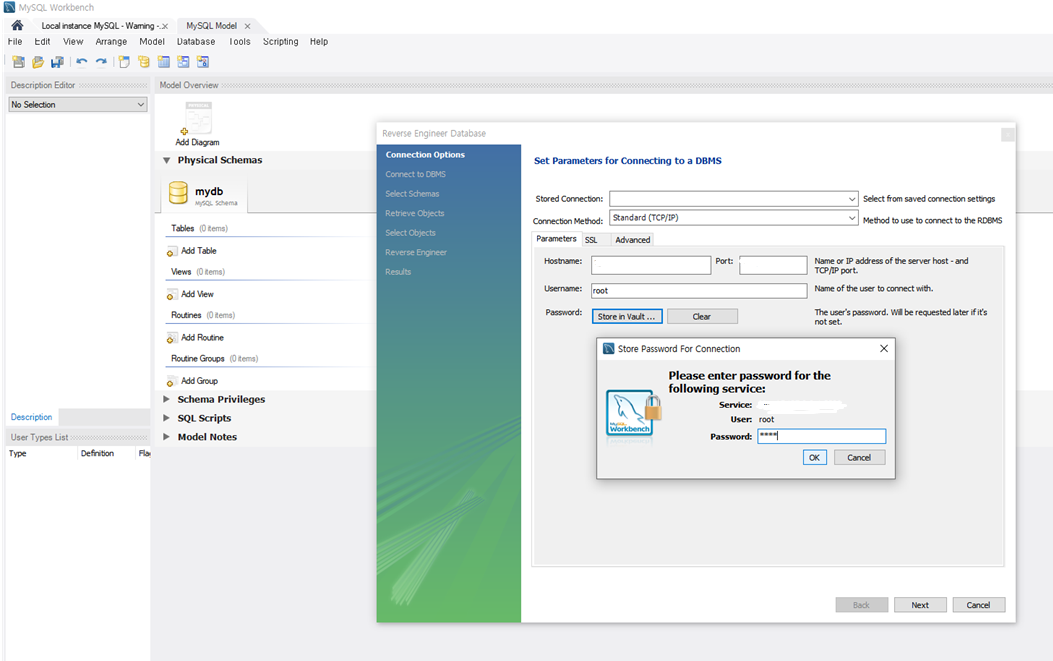Screen dimensions: 1053x661
Task: Open the Stored Connection dropdown
Action: [x=733, y=199]
